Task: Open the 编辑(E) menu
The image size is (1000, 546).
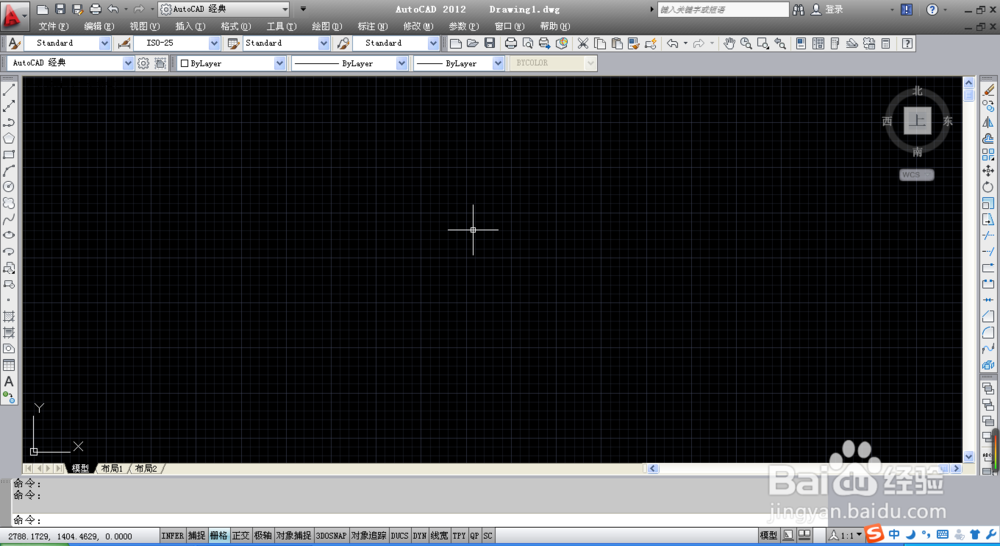Action: click(99, 26)
